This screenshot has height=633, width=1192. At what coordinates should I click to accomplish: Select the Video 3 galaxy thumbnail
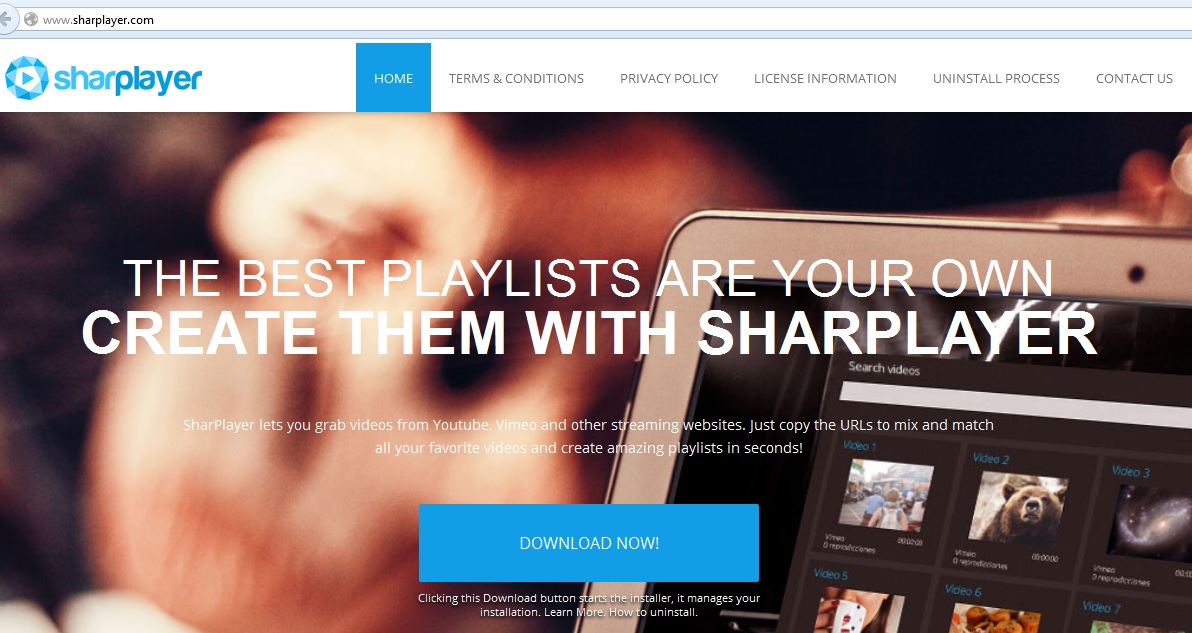click(1149, 524)
